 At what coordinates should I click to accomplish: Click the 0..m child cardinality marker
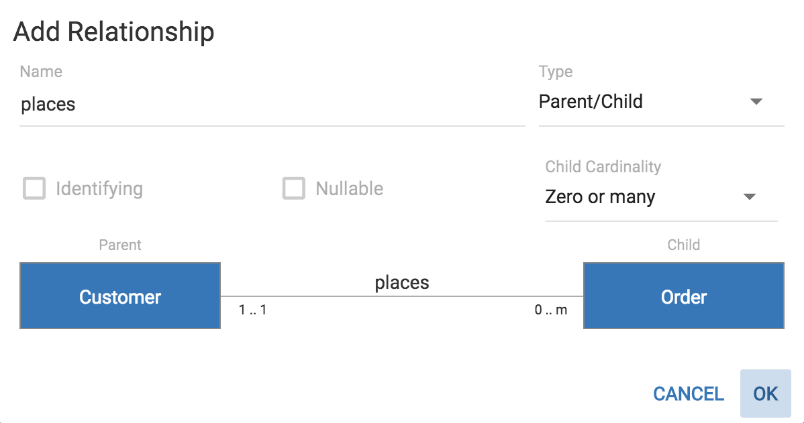[550, 310]
